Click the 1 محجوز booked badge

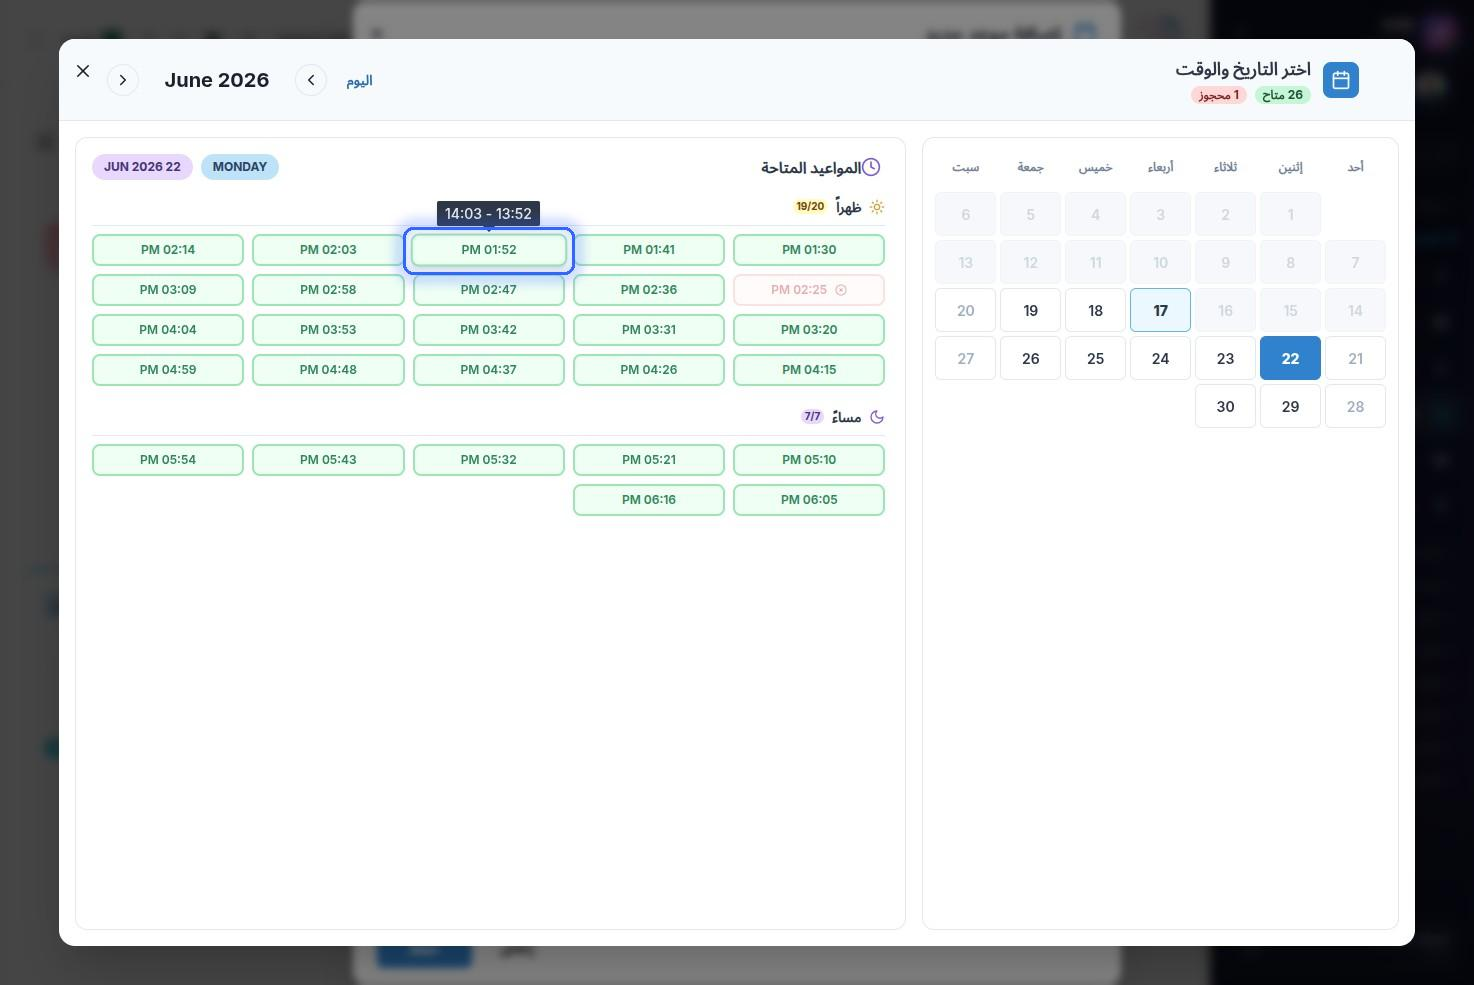[x=1219, y=95]
